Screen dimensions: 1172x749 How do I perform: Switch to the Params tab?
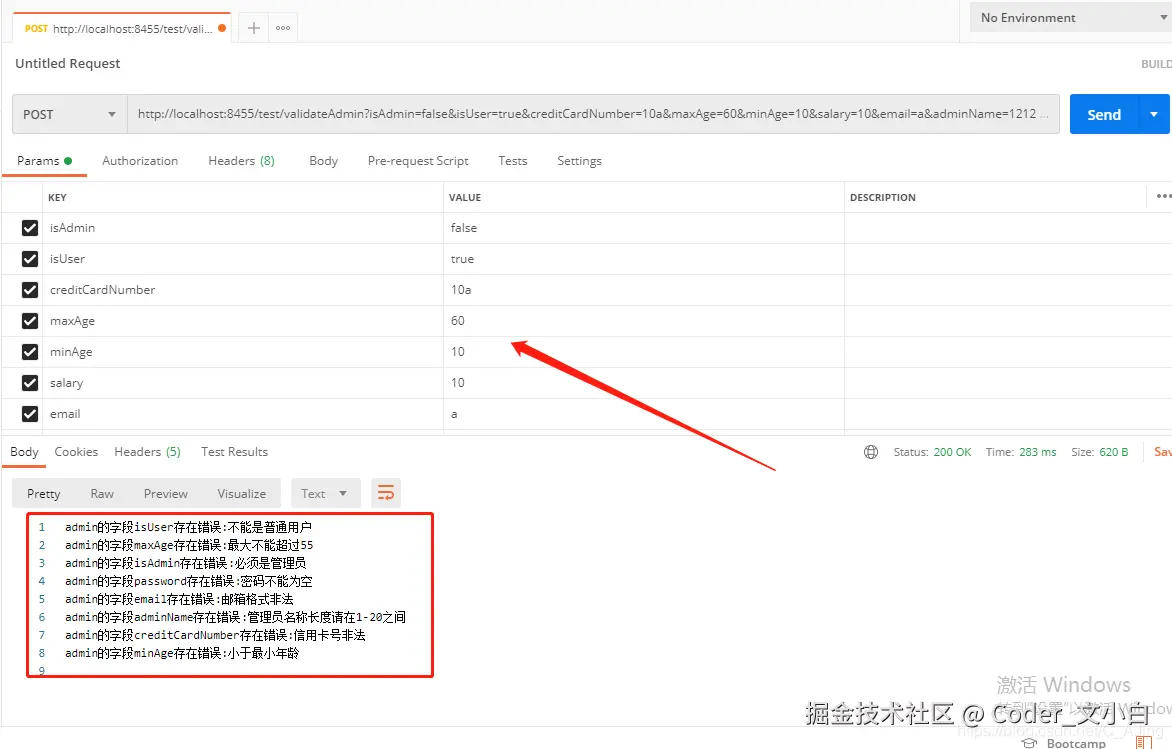tap(44, 161)
